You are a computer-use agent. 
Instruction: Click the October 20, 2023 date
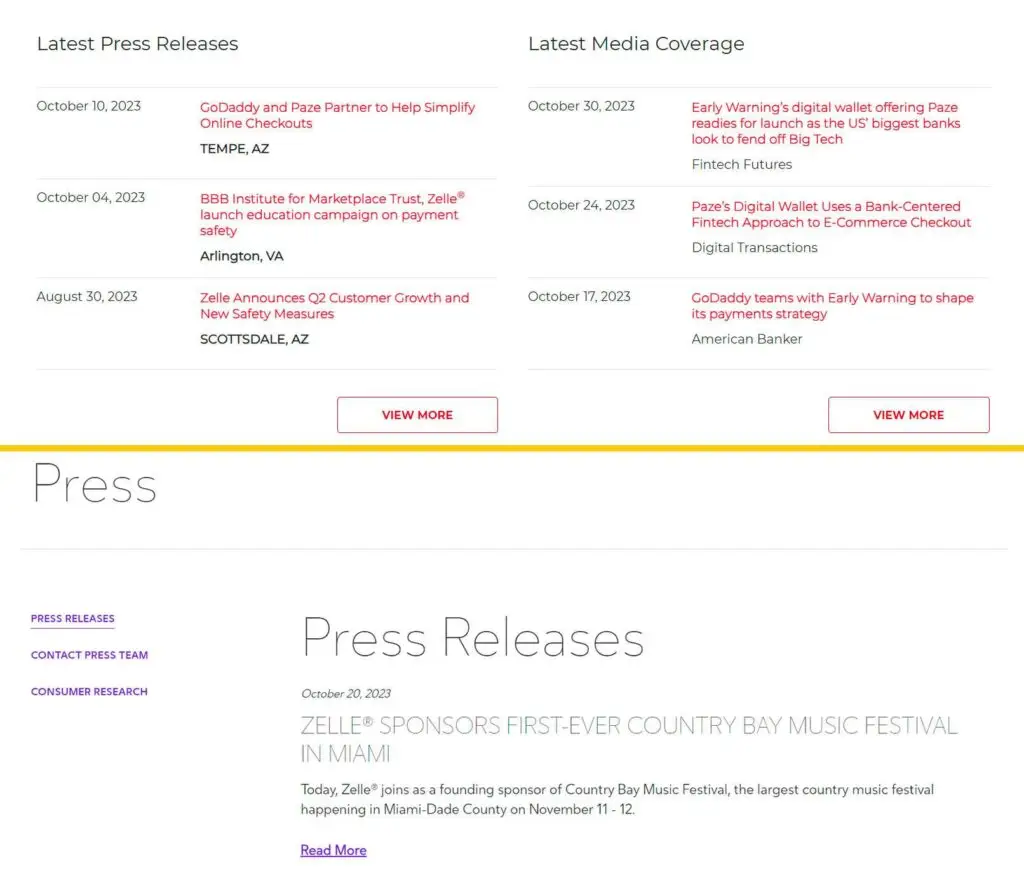[345, 693]
